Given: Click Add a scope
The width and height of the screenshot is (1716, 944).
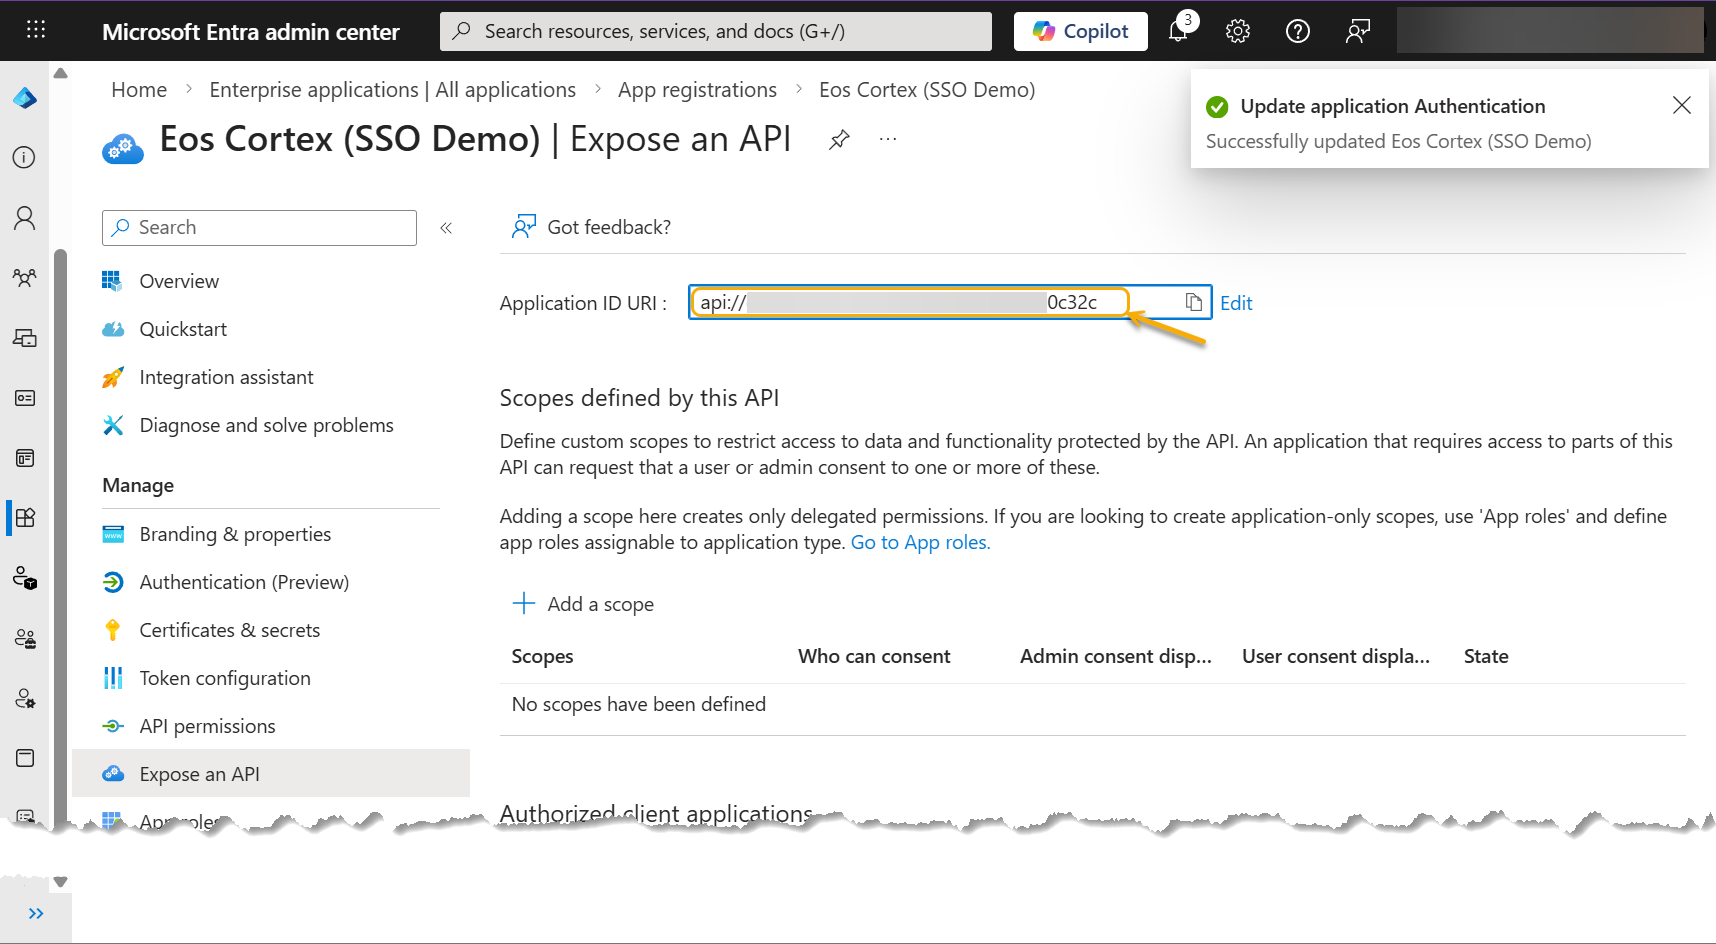Looking at the screenshot, I should point(583,604).
